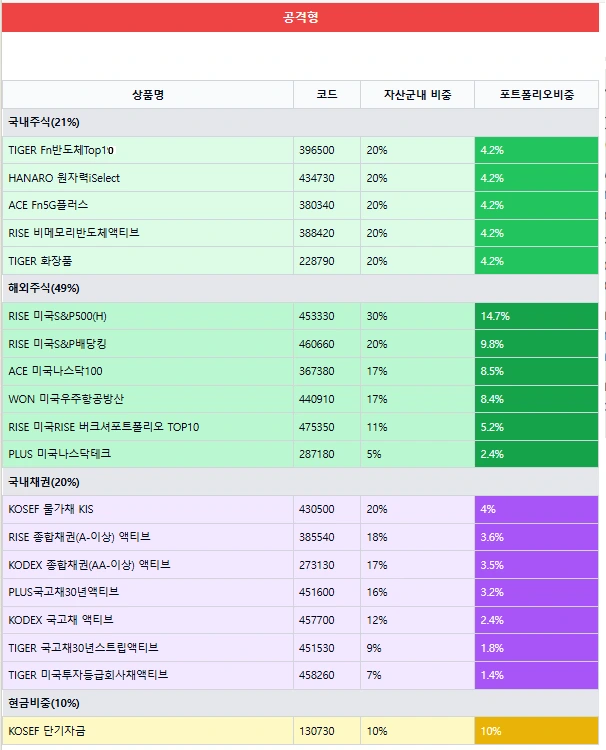Image resolution: width=606 pixels, height=750 pixels.
Task: Click RISE 비메모리반도체액티브 product name
Action: [x=74, y=233]
